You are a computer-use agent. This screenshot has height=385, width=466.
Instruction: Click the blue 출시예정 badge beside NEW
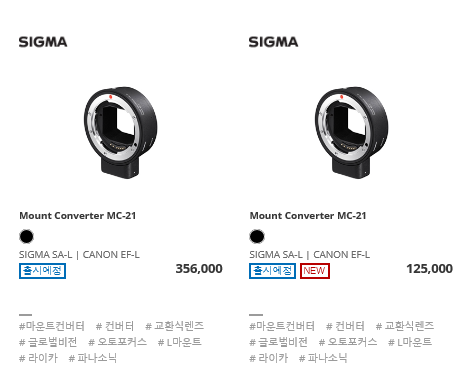pyautogui.click(x=272, y=271)
